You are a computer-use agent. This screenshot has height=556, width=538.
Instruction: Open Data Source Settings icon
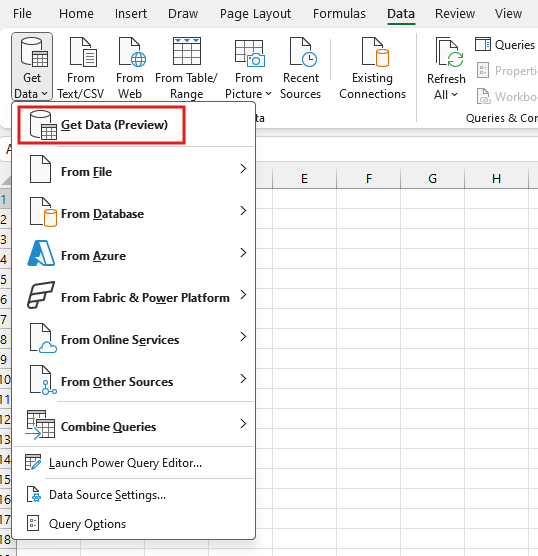click(x=34, y=494)
